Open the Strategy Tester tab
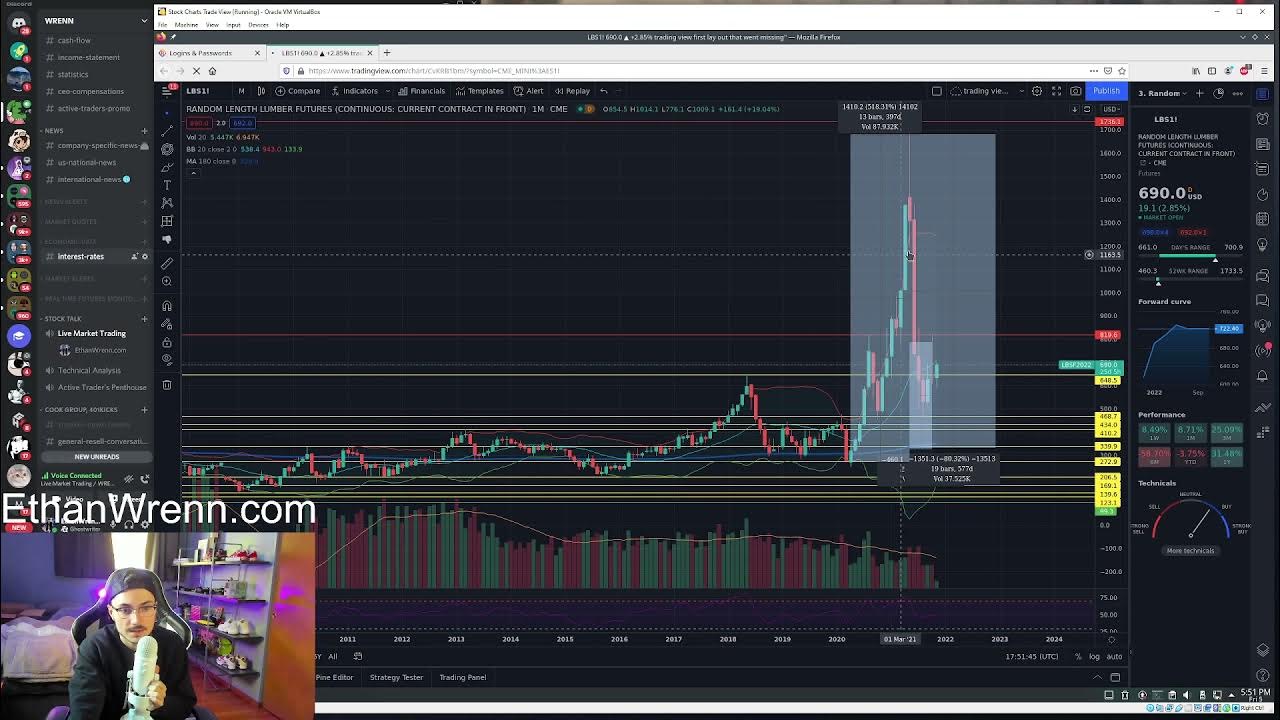 [x=396, y=677]
